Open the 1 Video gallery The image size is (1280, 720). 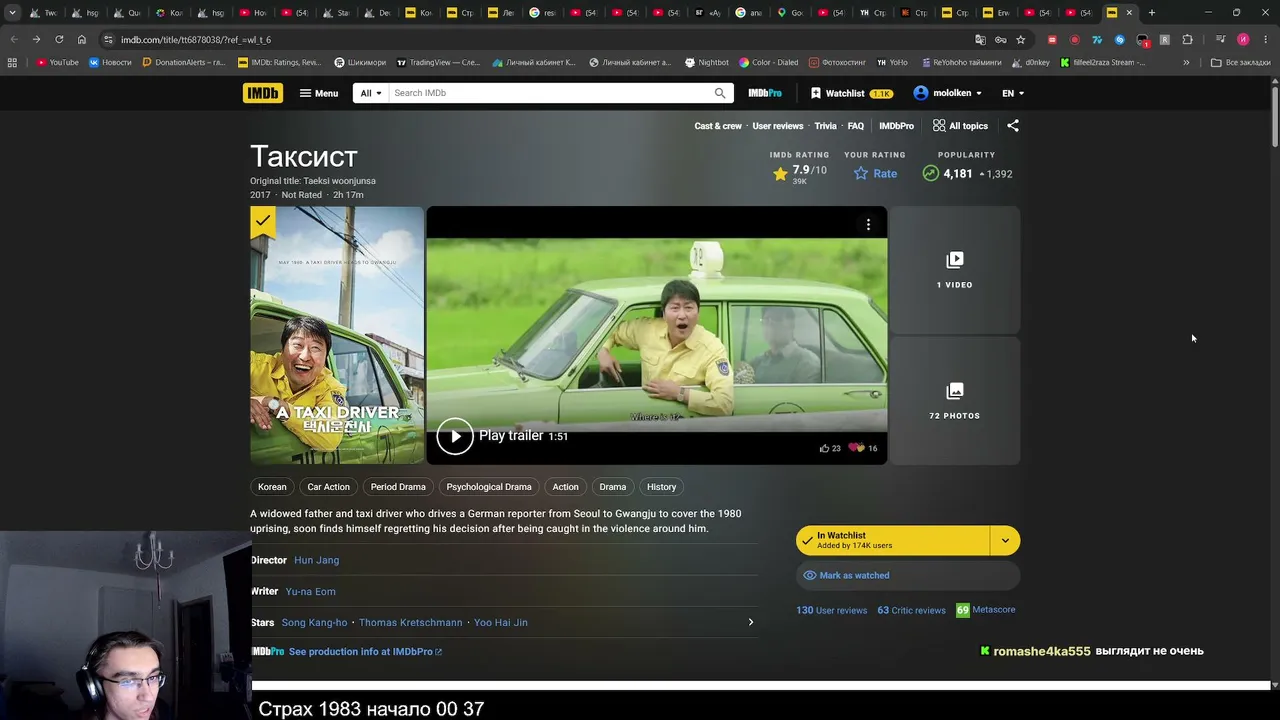pos(955,270)
